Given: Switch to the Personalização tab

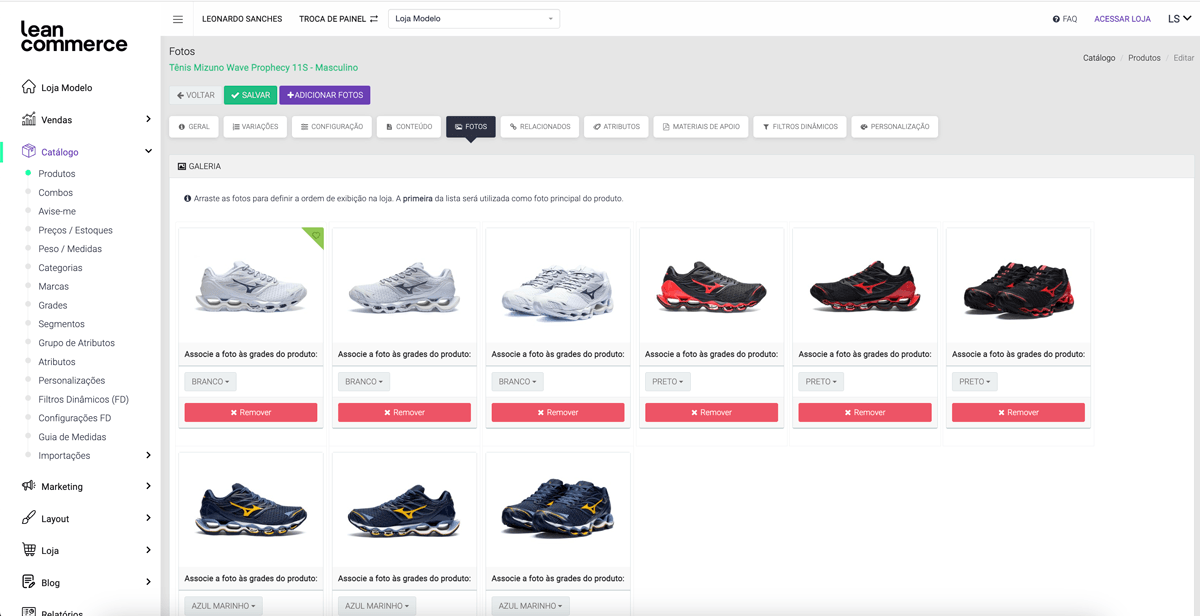Looking at the screenshot, I should (x=895, y=127).
